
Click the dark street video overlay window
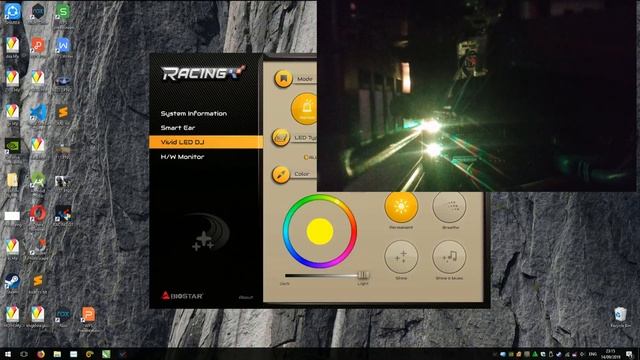477,96
